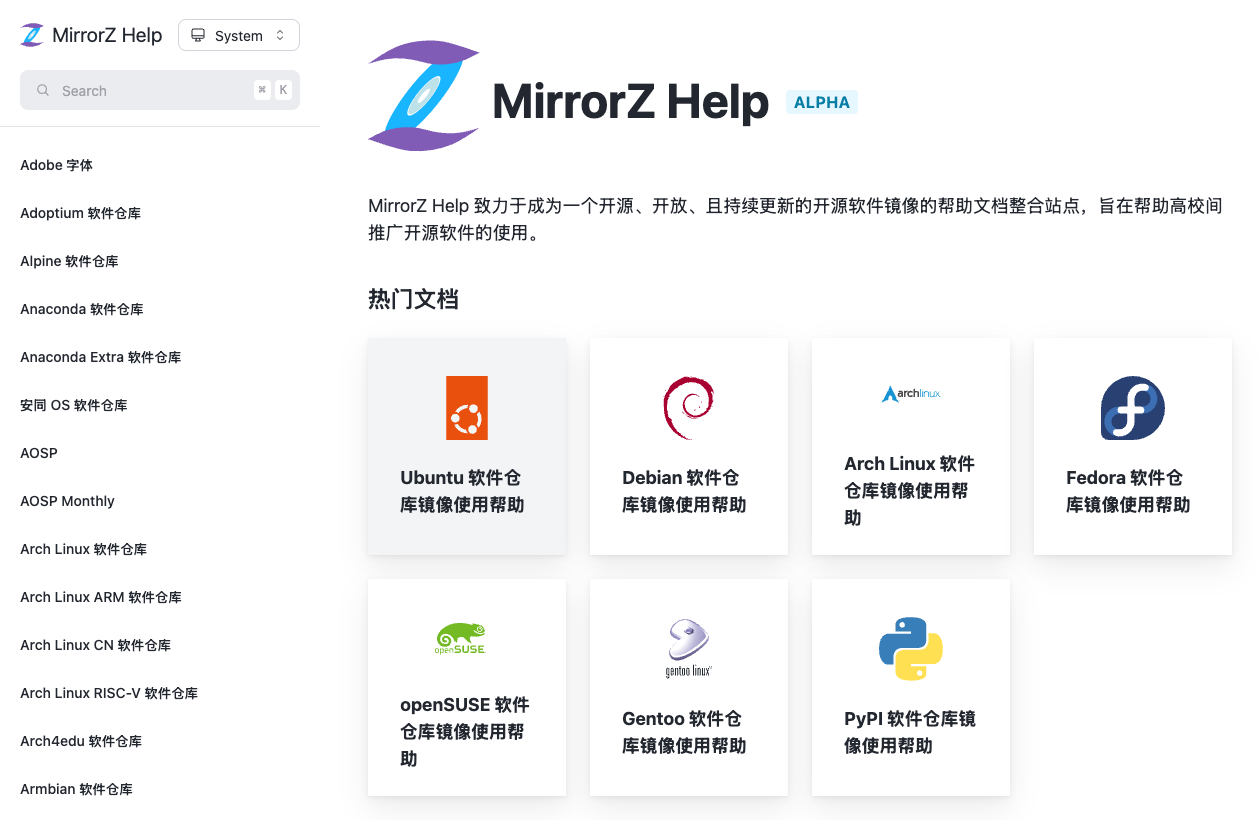1260x820 pixels.
Task: Open 安同 OS 软件仓库 entry
Action: [74, 405]
